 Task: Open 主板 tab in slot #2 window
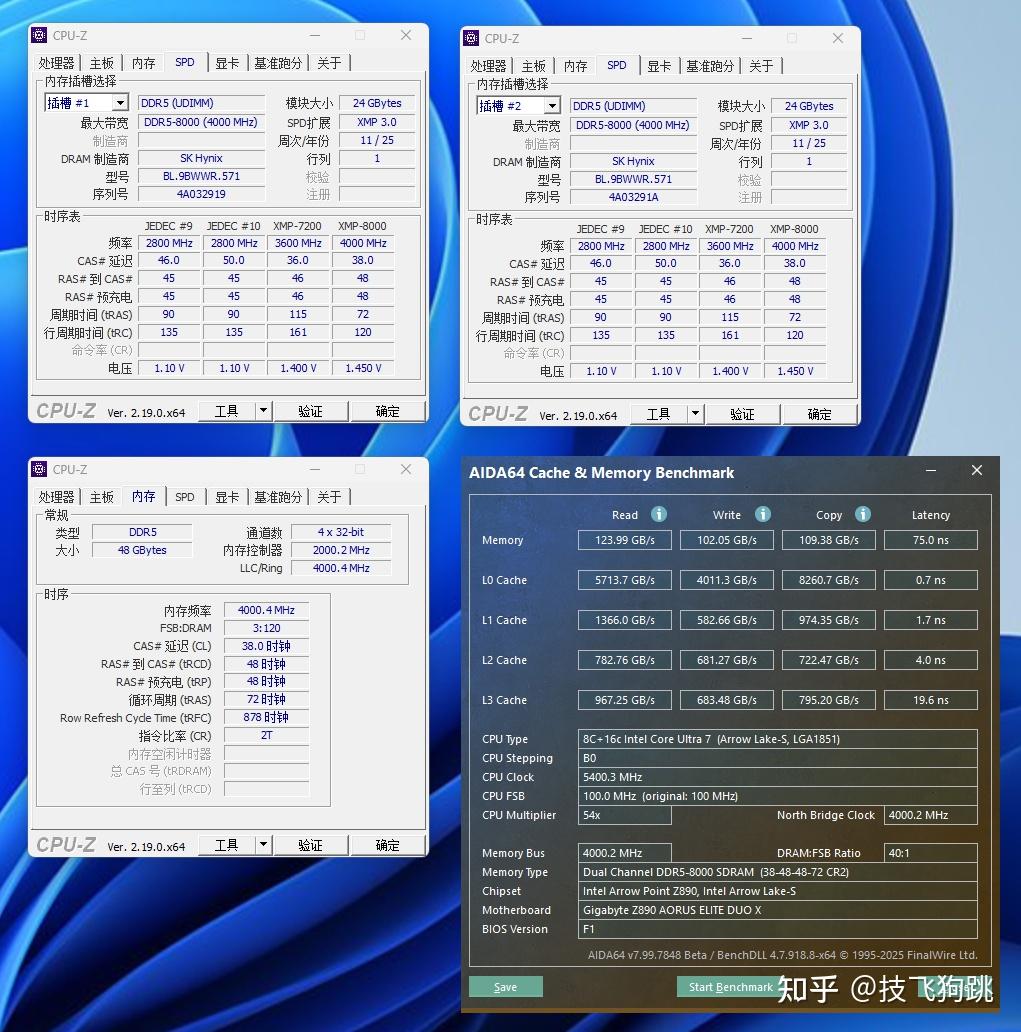tap(533, 66)
